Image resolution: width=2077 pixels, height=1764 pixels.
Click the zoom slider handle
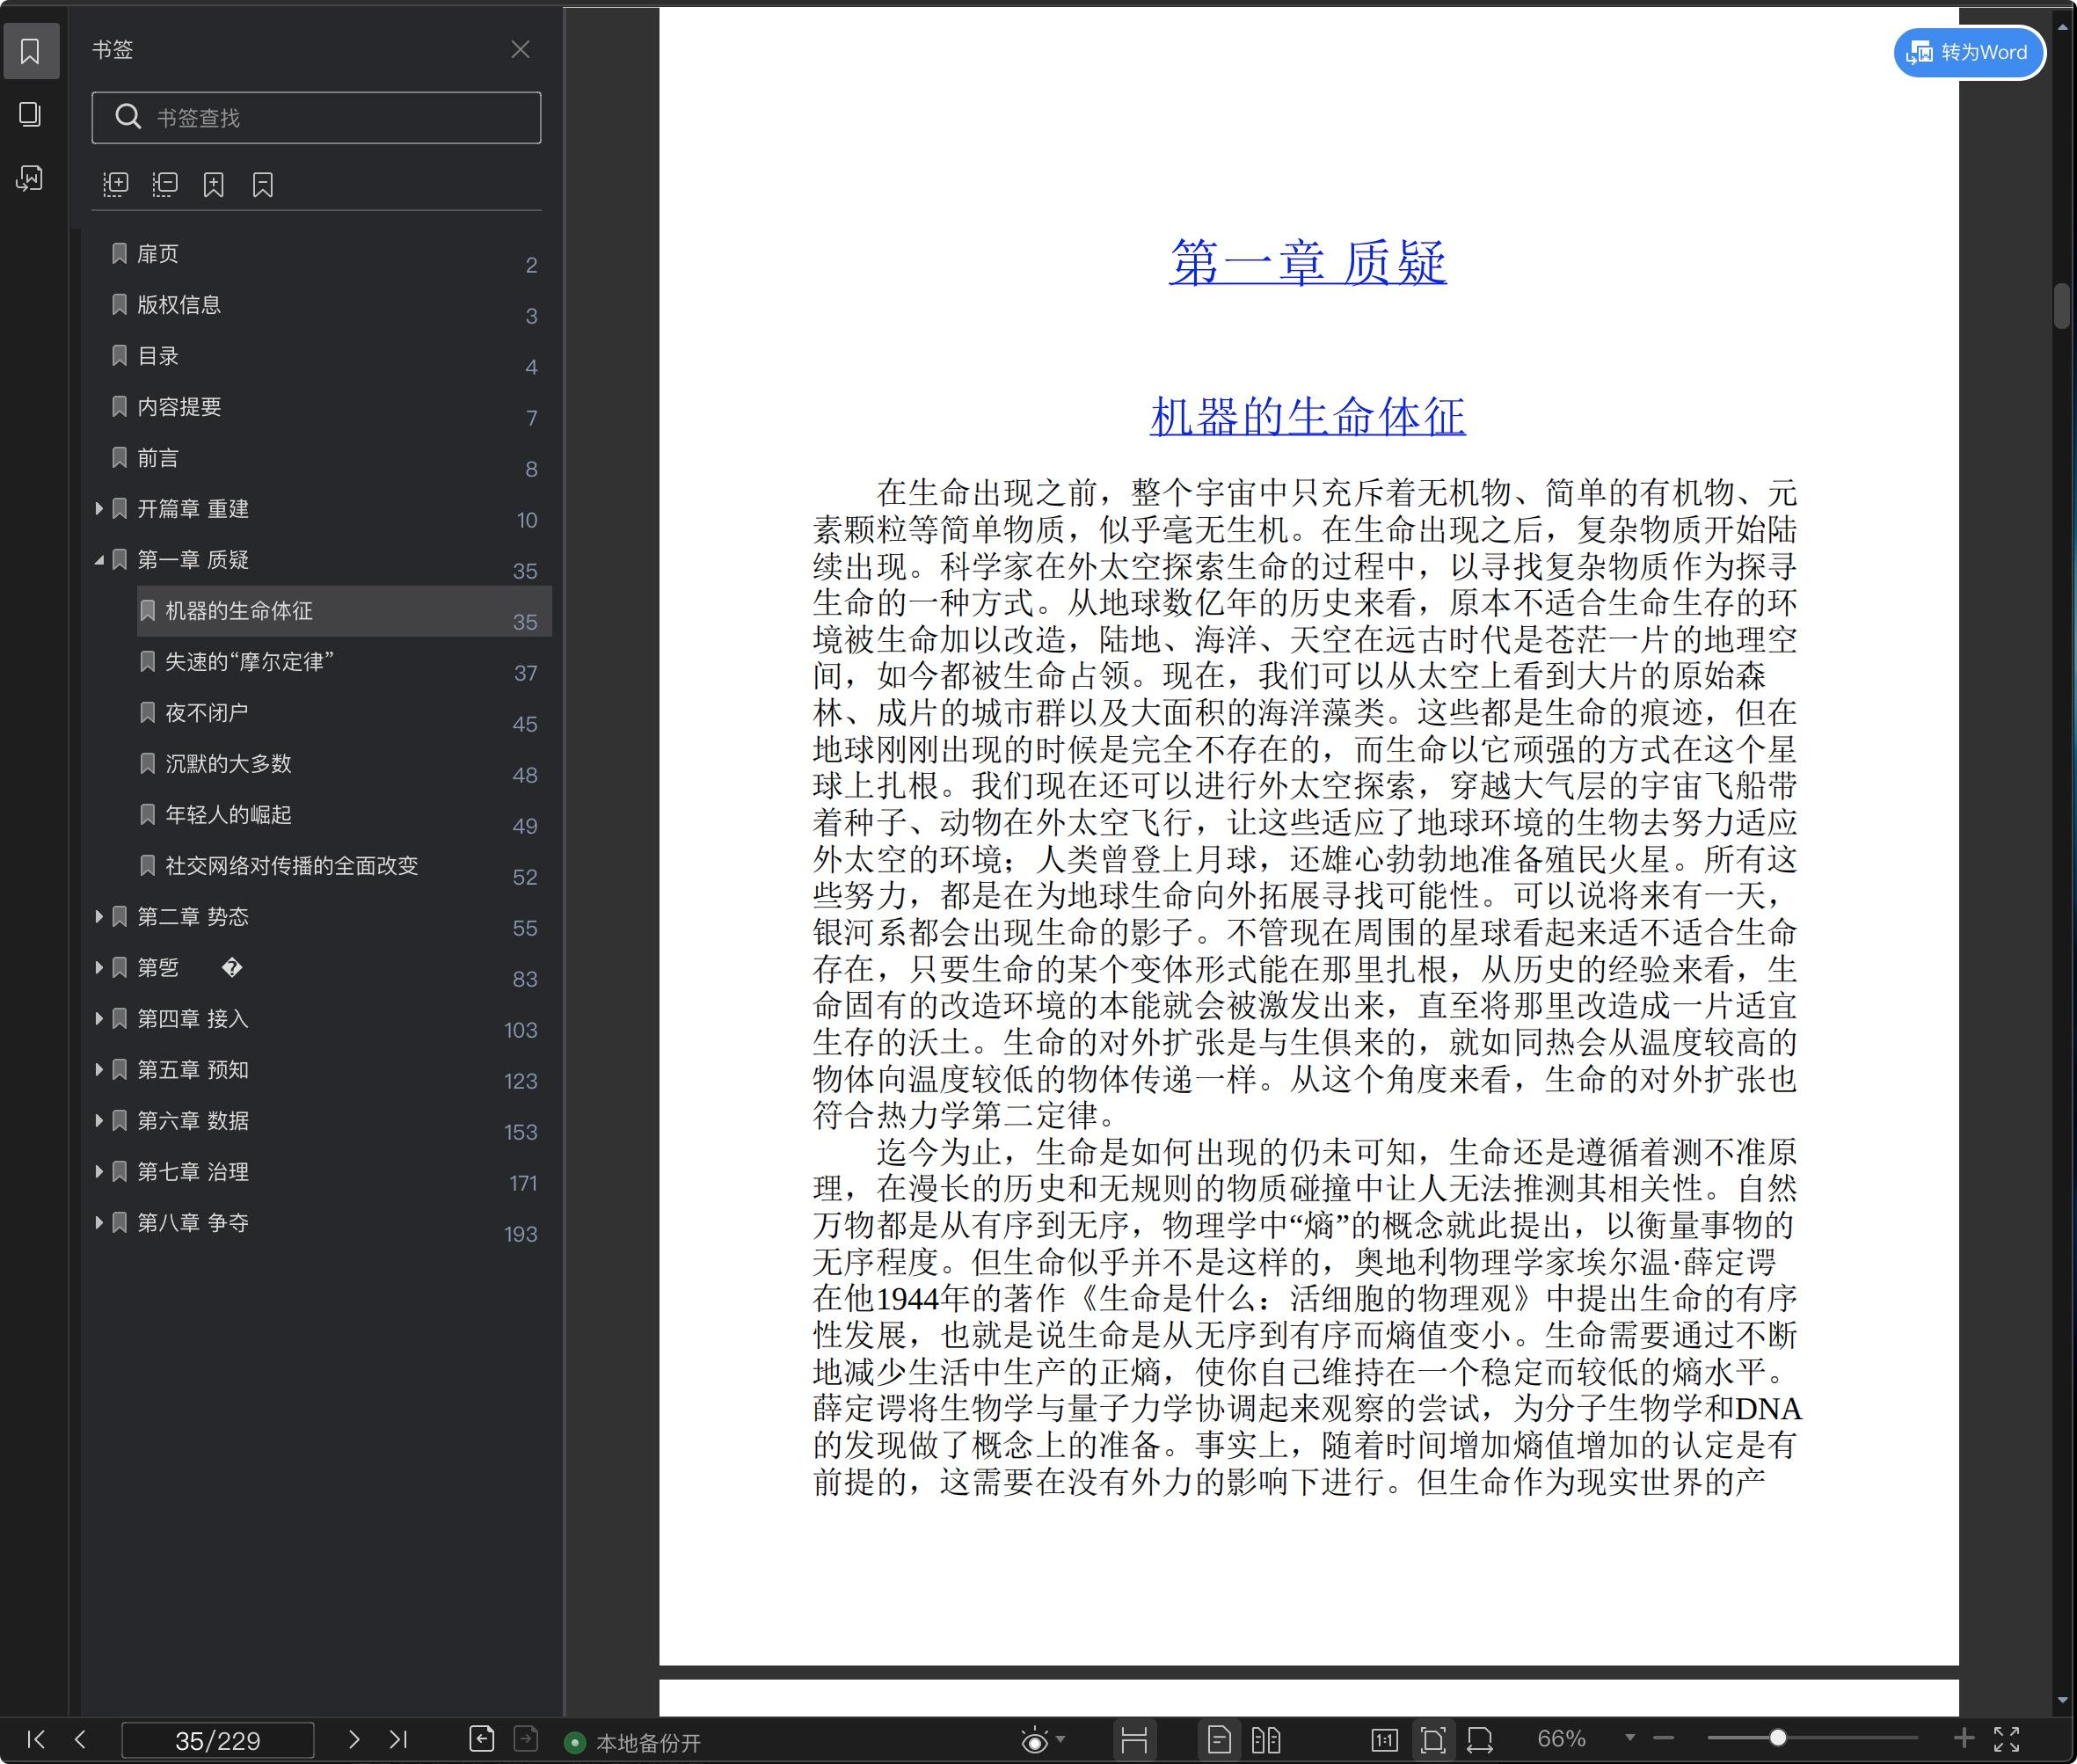[1778, 1738]
